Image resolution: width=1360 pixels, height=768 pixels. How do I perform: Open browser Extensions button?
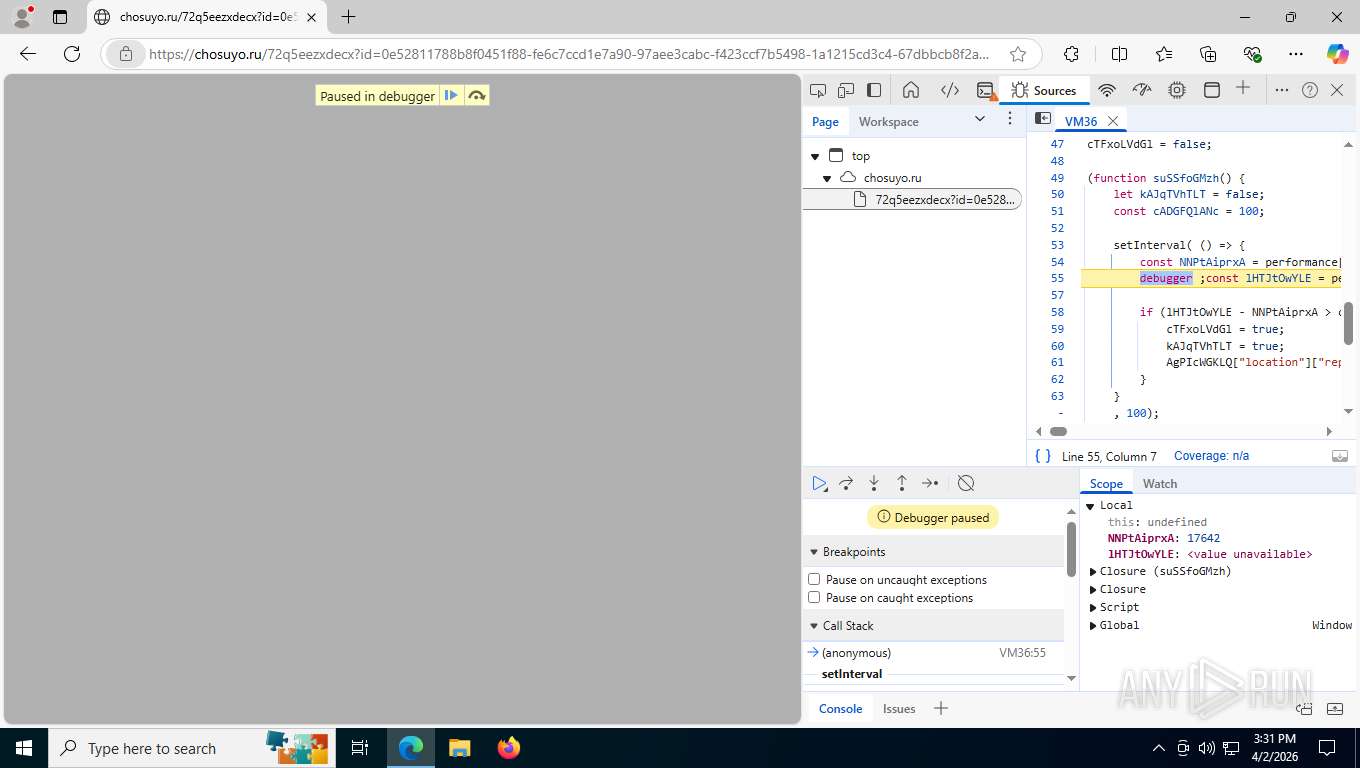point(1072,54)
